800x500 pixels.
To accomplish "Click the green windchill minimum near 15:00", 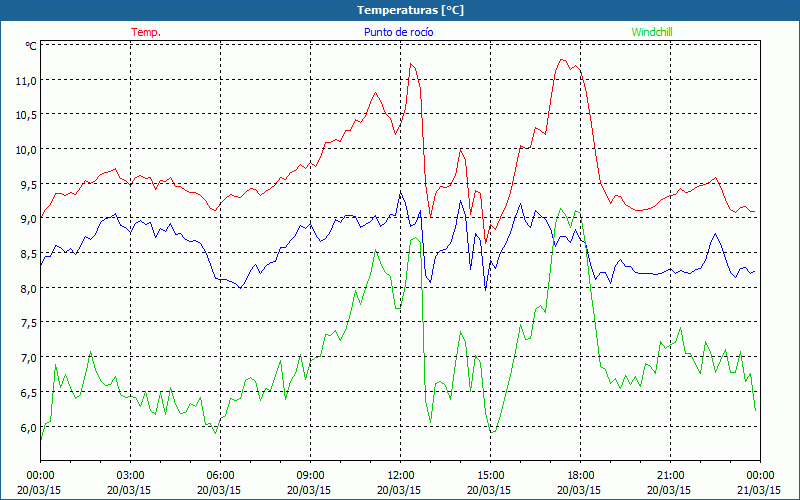I will [492, 432].
